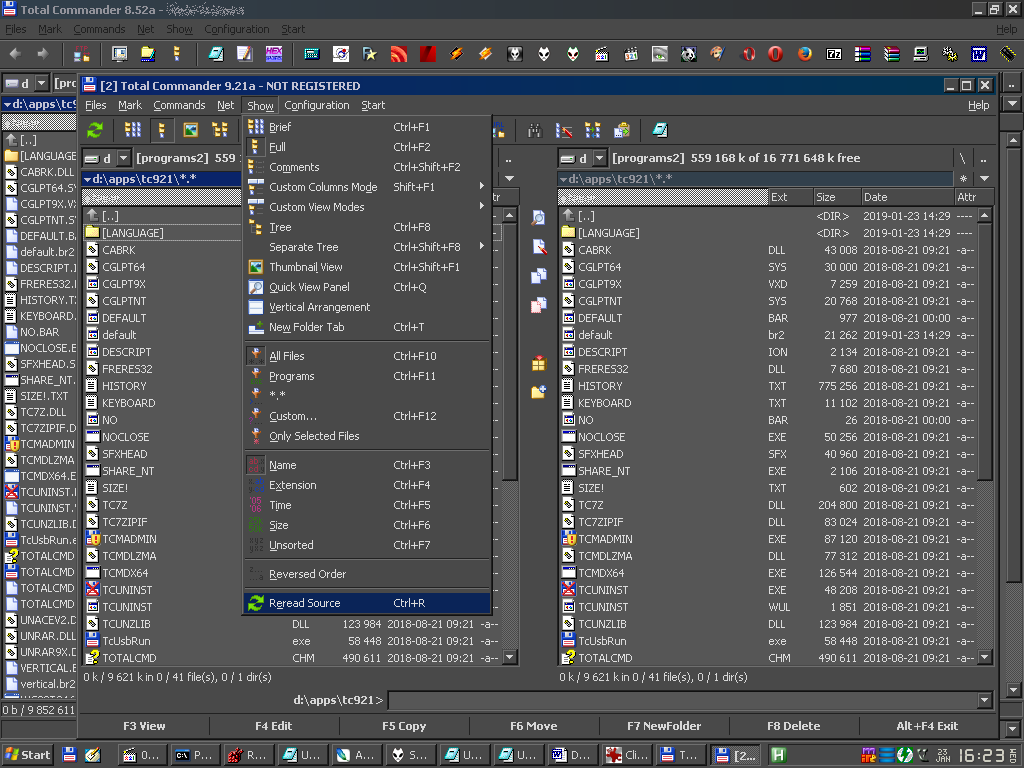Click the HEX editor icon in the 8.52a toolbar

pyautogui.click(x=274, y=54)
